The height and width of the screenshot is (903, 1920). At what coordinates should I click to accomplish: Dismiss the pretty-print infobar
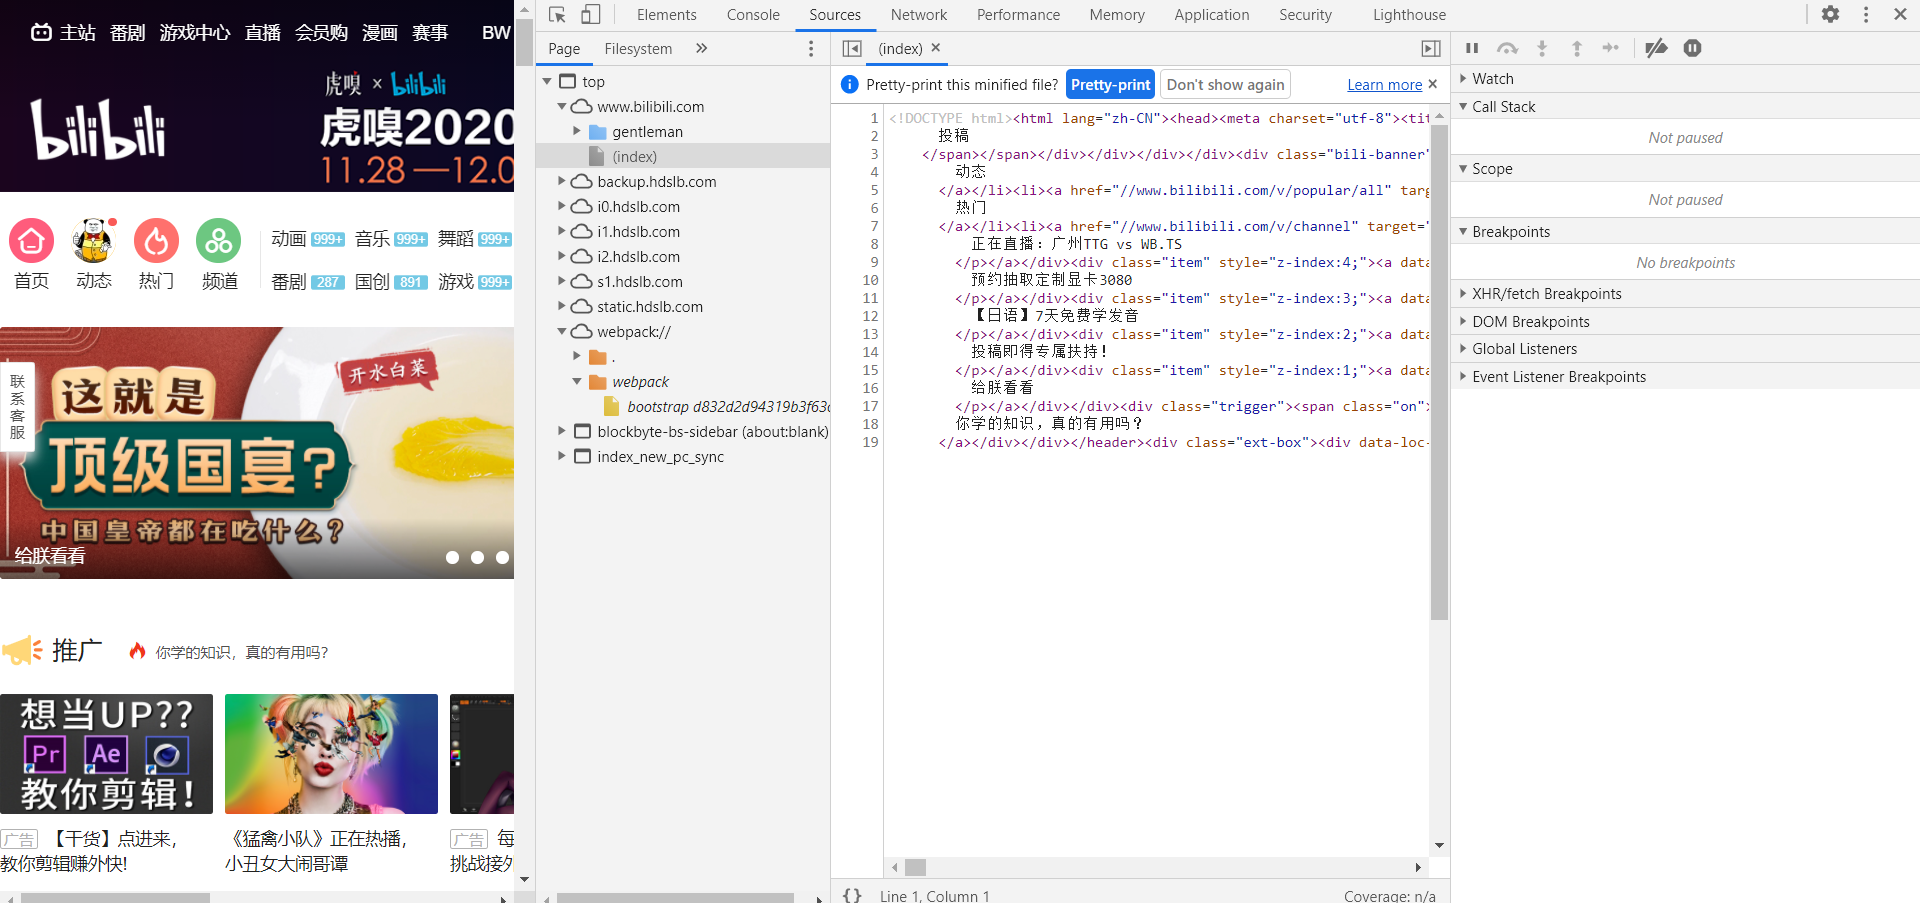1433,84
